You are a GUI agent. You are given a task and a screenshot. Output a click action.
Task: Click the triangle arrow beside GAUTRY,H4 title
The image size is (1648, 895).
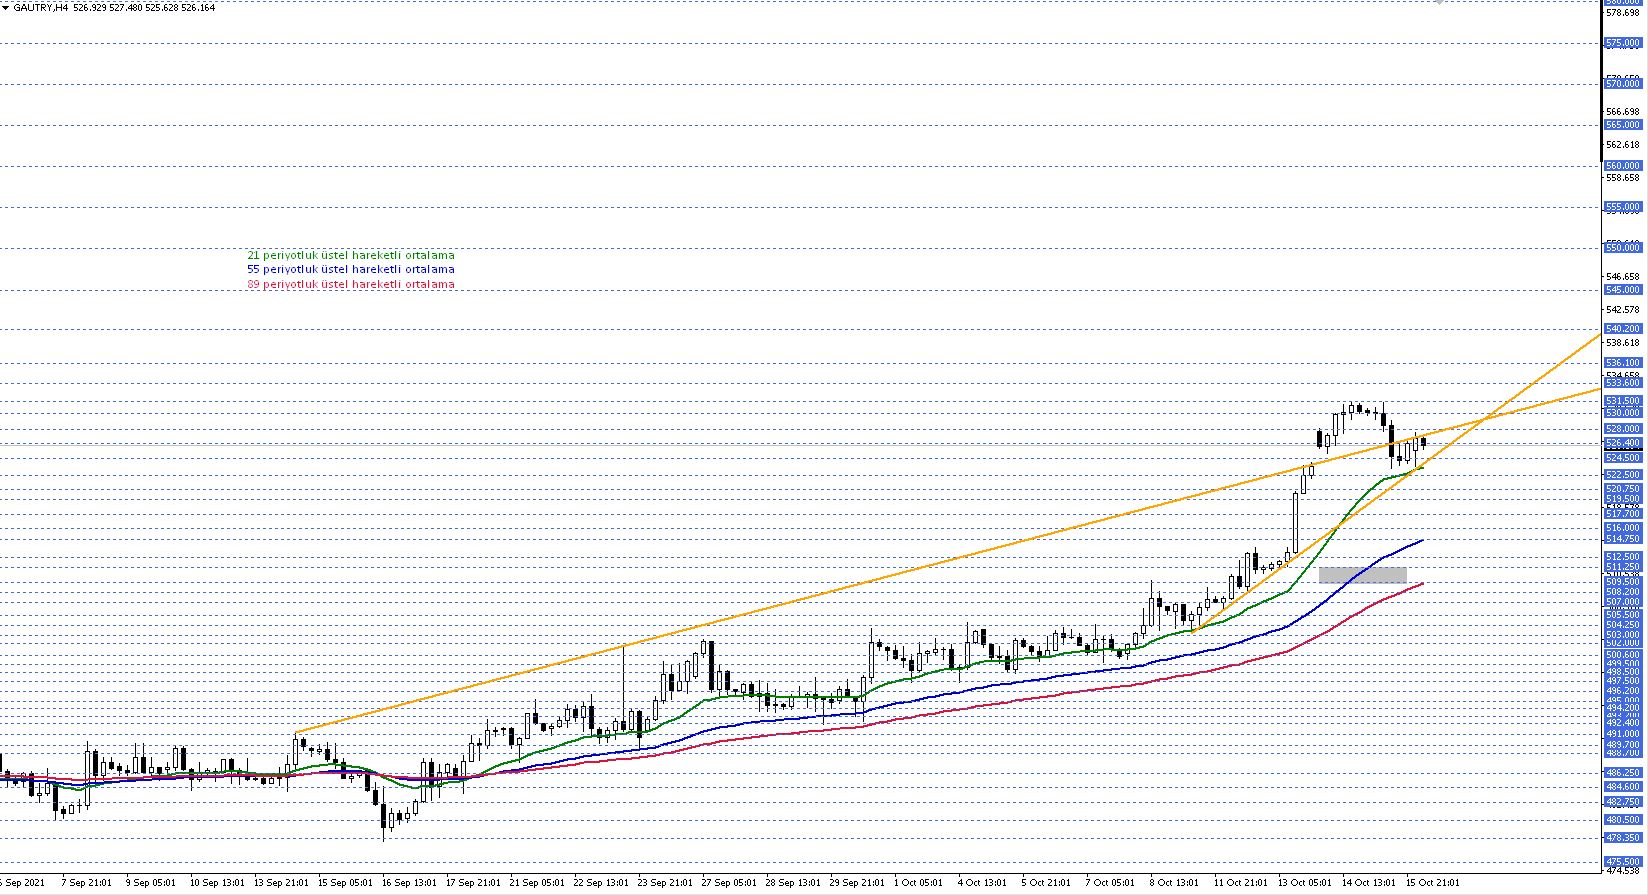pyautogui.click(x=6, y=7)
